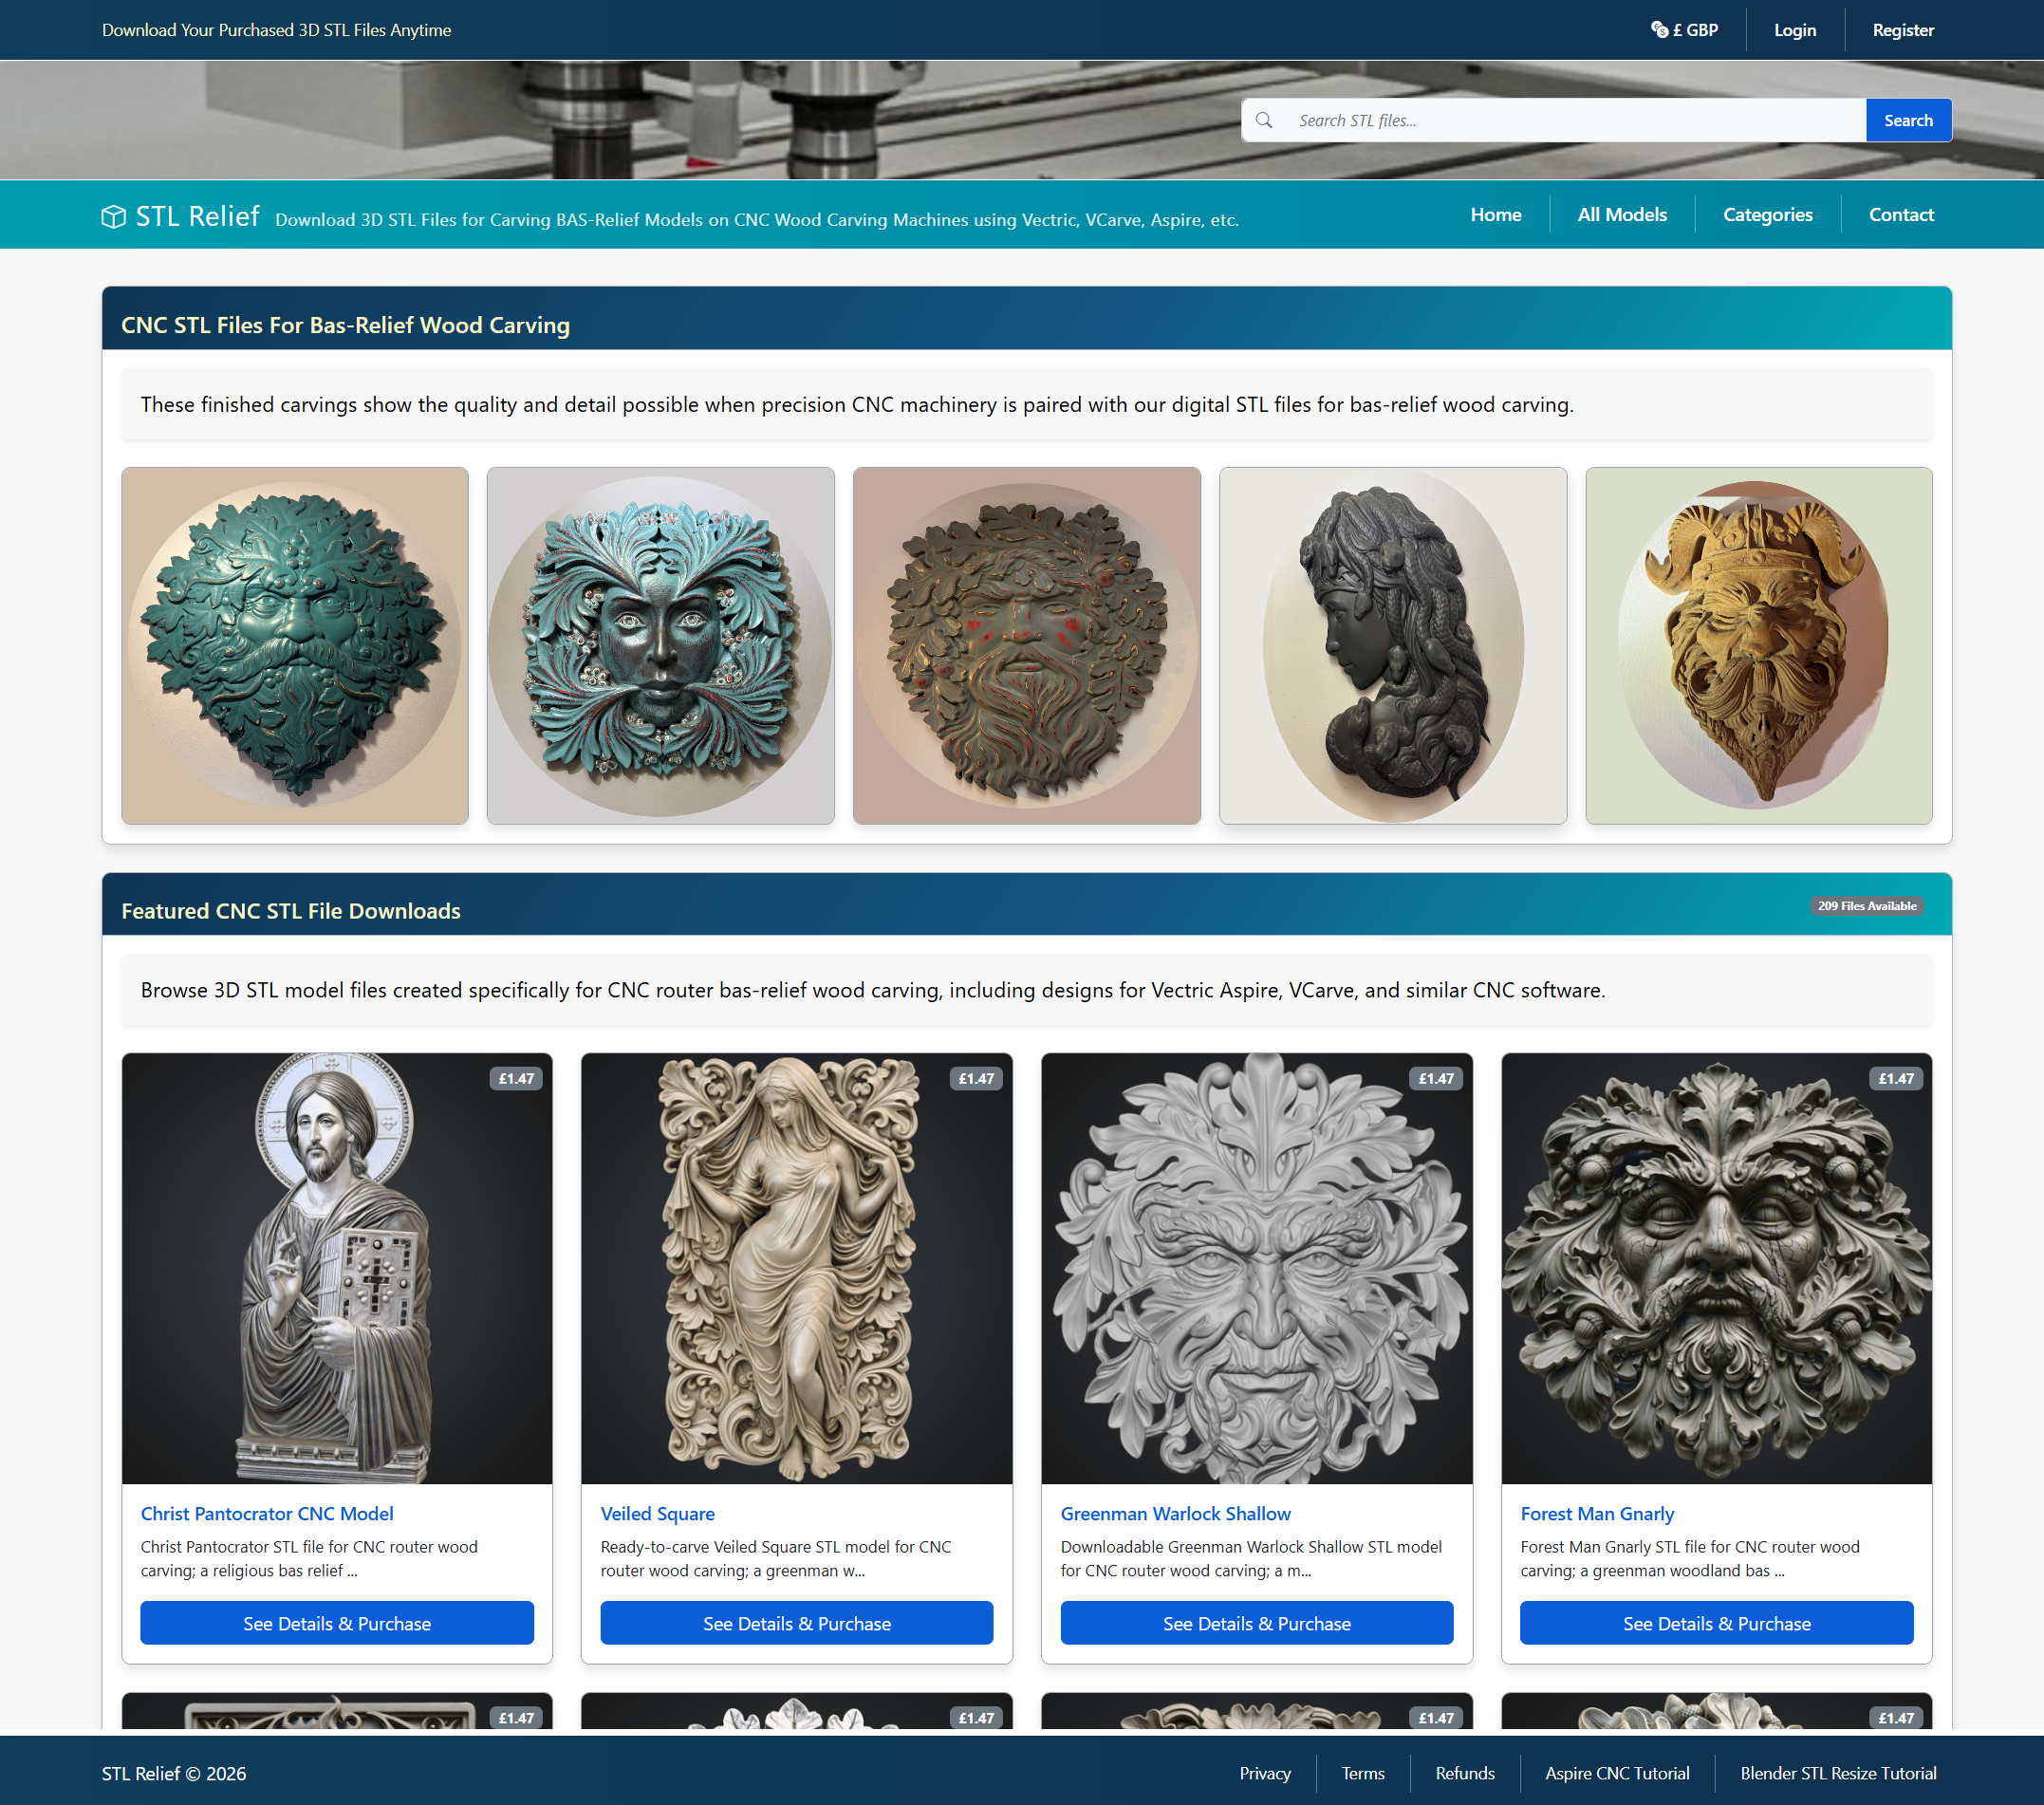Click the £1.47 price tag on Christ Pantocrator
This screenshot has width=2044, height=1805.
(x=516, y=1078)
